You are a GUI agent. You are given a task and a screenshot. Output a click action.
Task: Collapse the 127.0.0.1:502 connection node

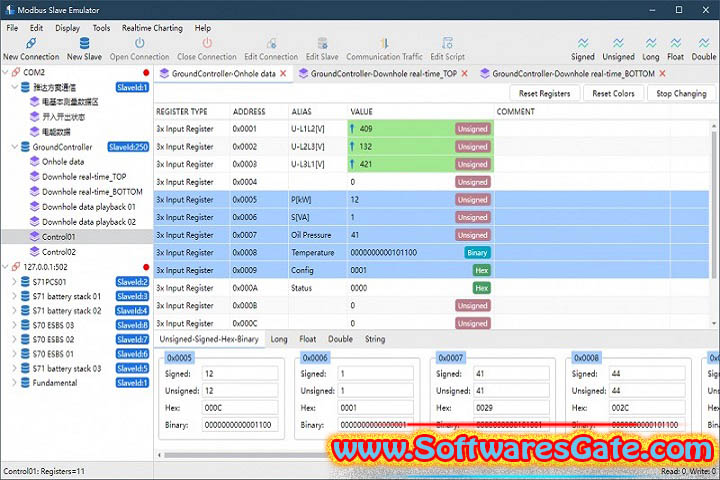[6, 267]
